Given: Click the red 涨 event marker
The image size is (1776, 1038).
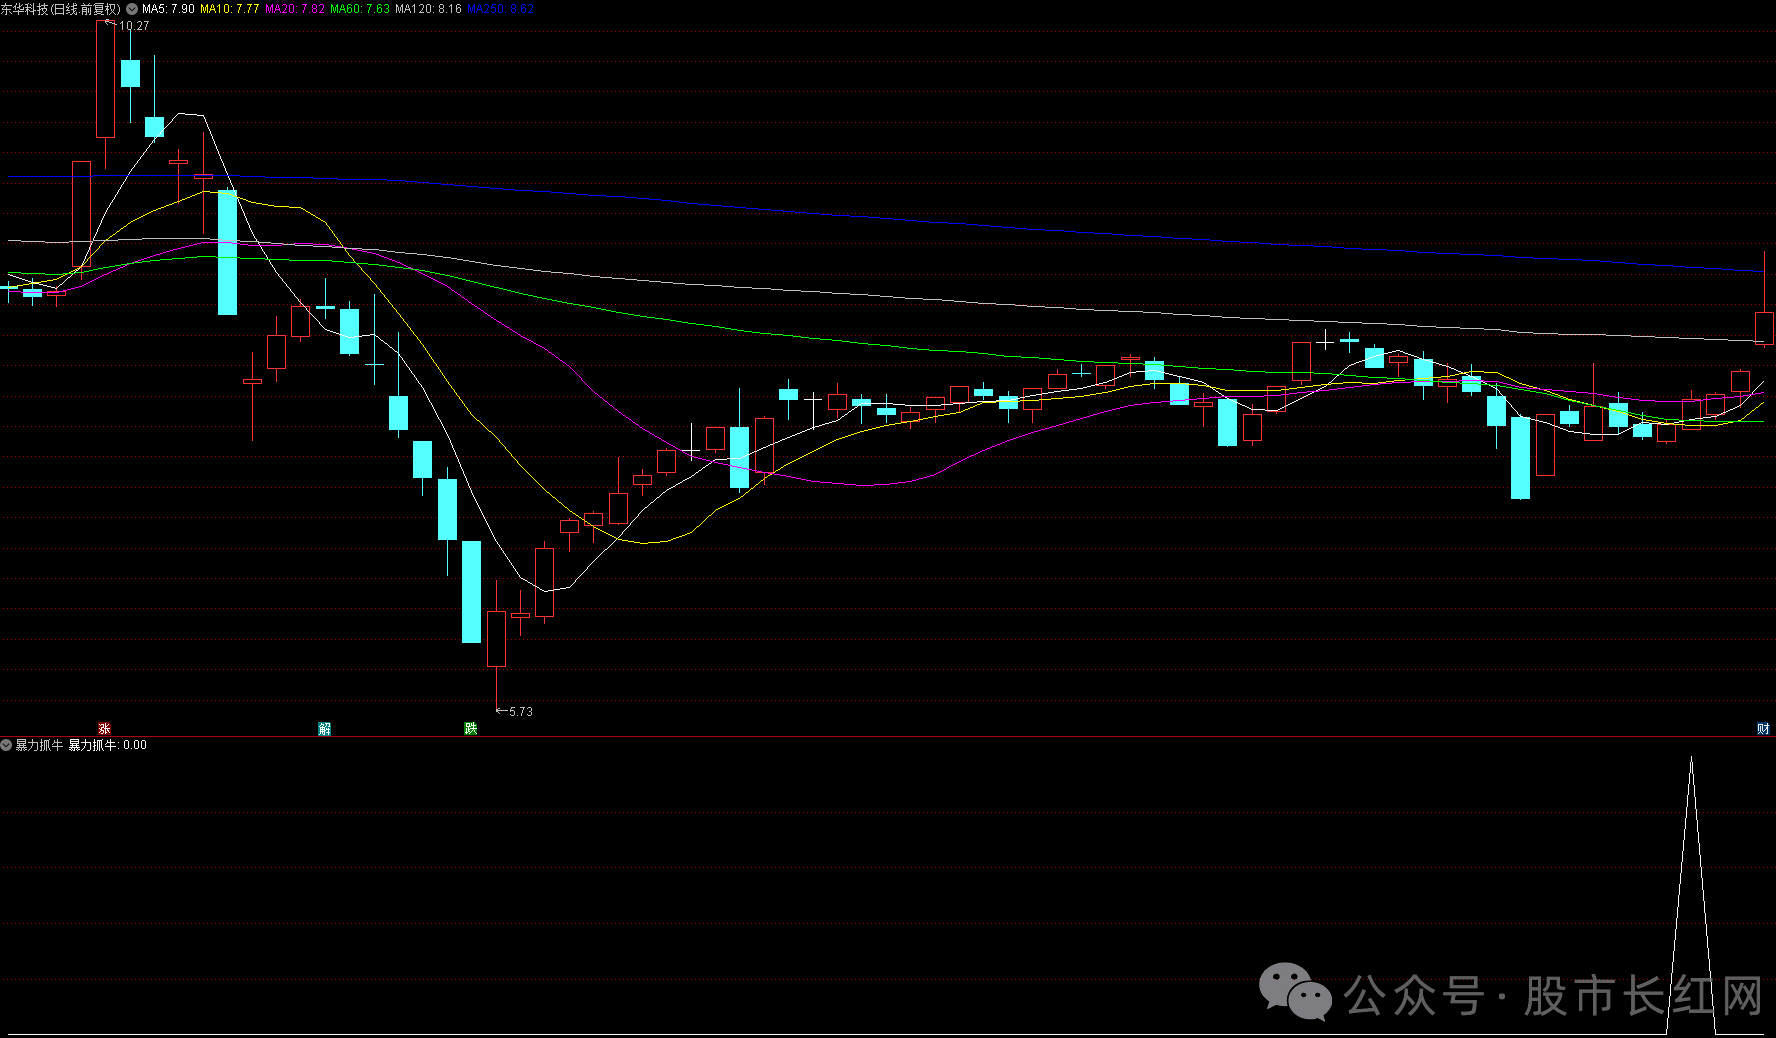Looking at the screenshot, I should (x=104, y=729).
